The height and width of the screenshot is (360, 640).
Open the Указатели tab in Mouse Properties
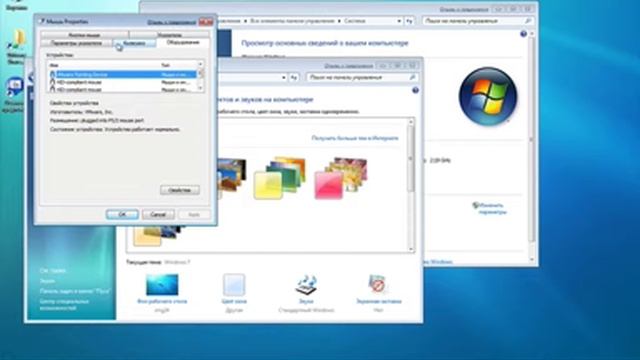[169, 35]
